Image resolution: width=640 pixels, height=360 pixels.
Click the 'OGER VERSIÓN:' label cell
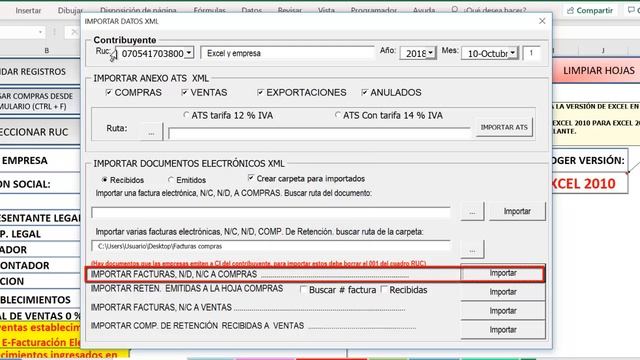click(x=590, y=160)
